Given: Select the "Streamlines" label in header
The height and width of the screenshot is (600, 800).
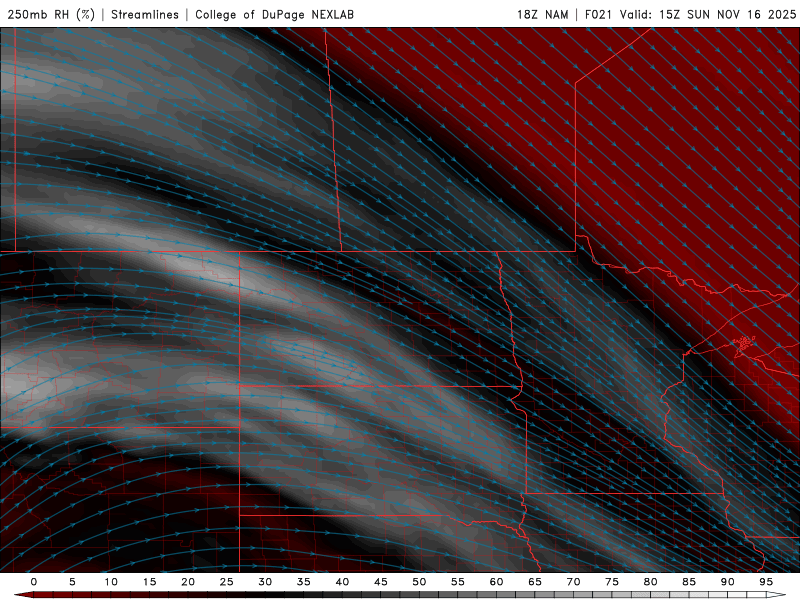Looking at the screenshot, I should coord(145,14).
